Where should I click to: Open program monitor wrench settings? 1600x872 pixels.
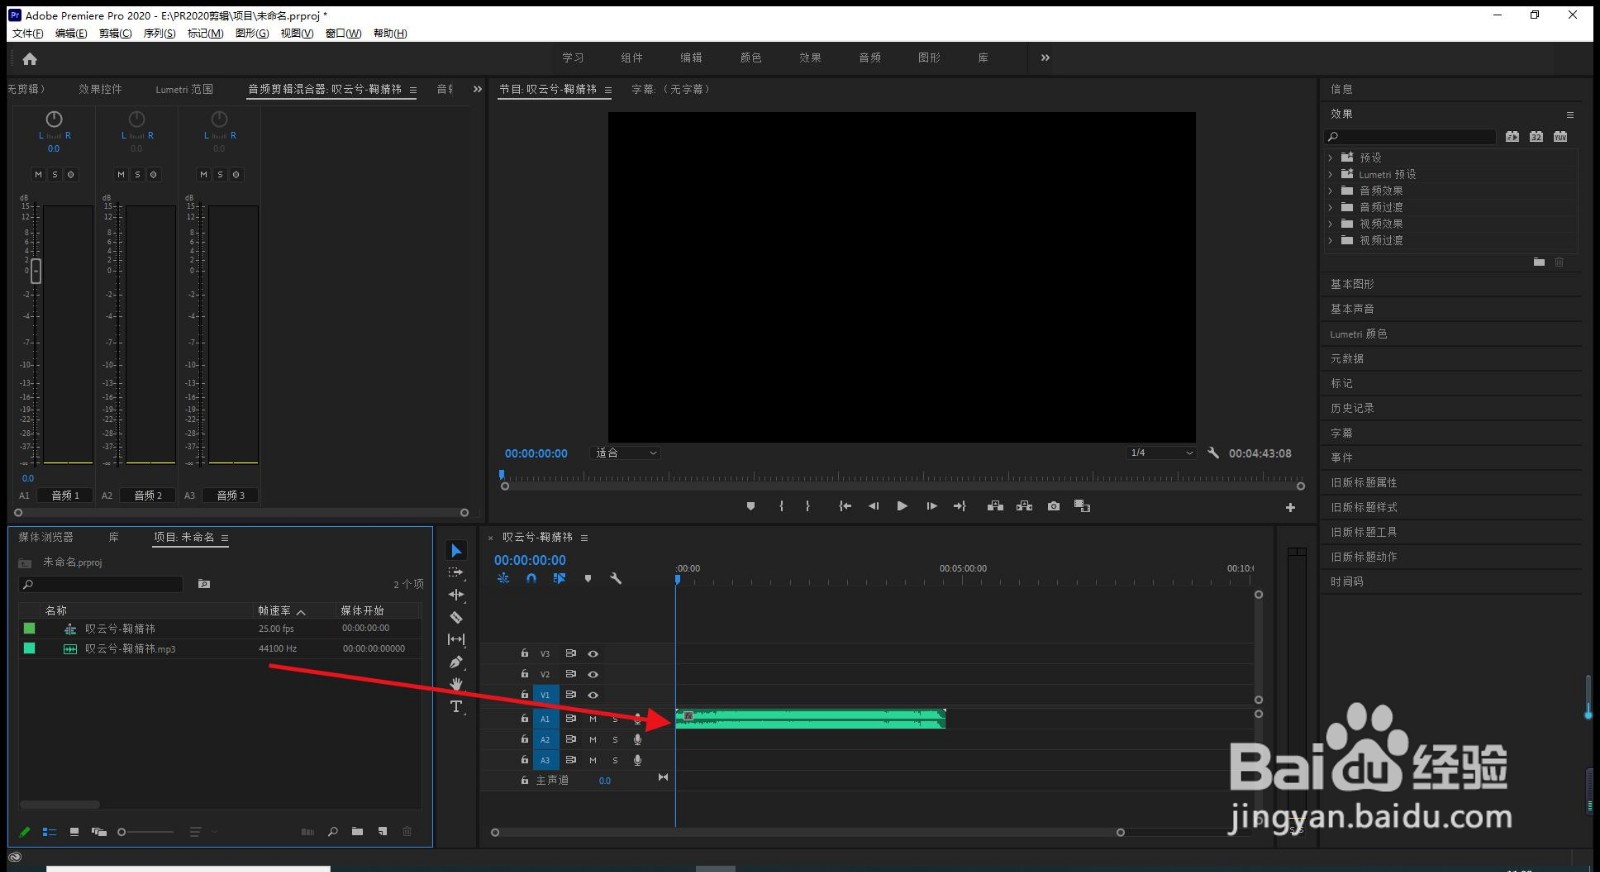pos(1213,453)
